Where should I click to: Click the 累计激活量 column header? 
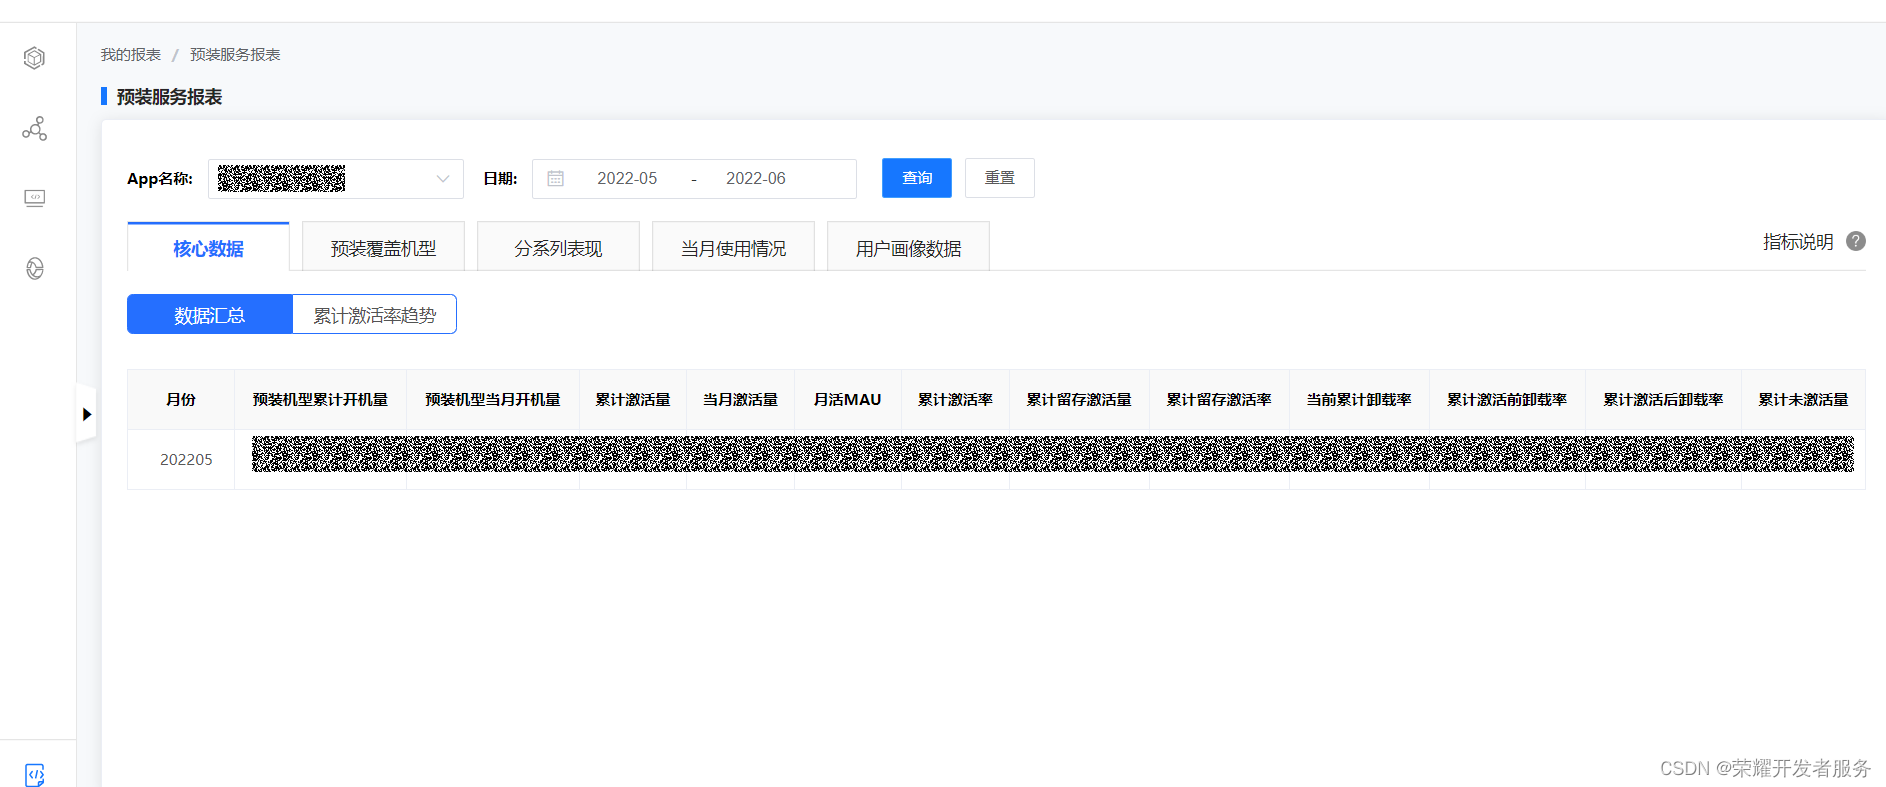click(x=633, y=399)
